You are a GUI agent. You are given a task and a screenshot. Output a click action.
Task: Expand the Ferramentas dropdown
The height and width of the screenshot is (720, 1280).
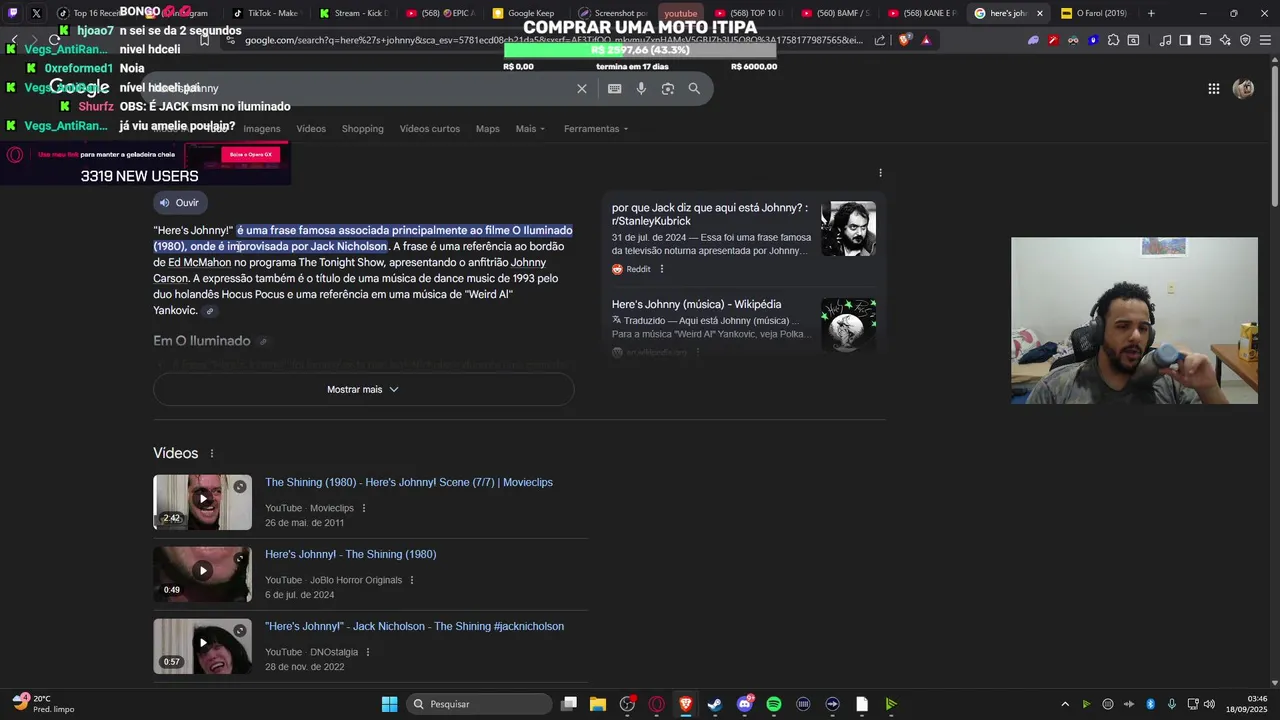[x=596, y=129]
